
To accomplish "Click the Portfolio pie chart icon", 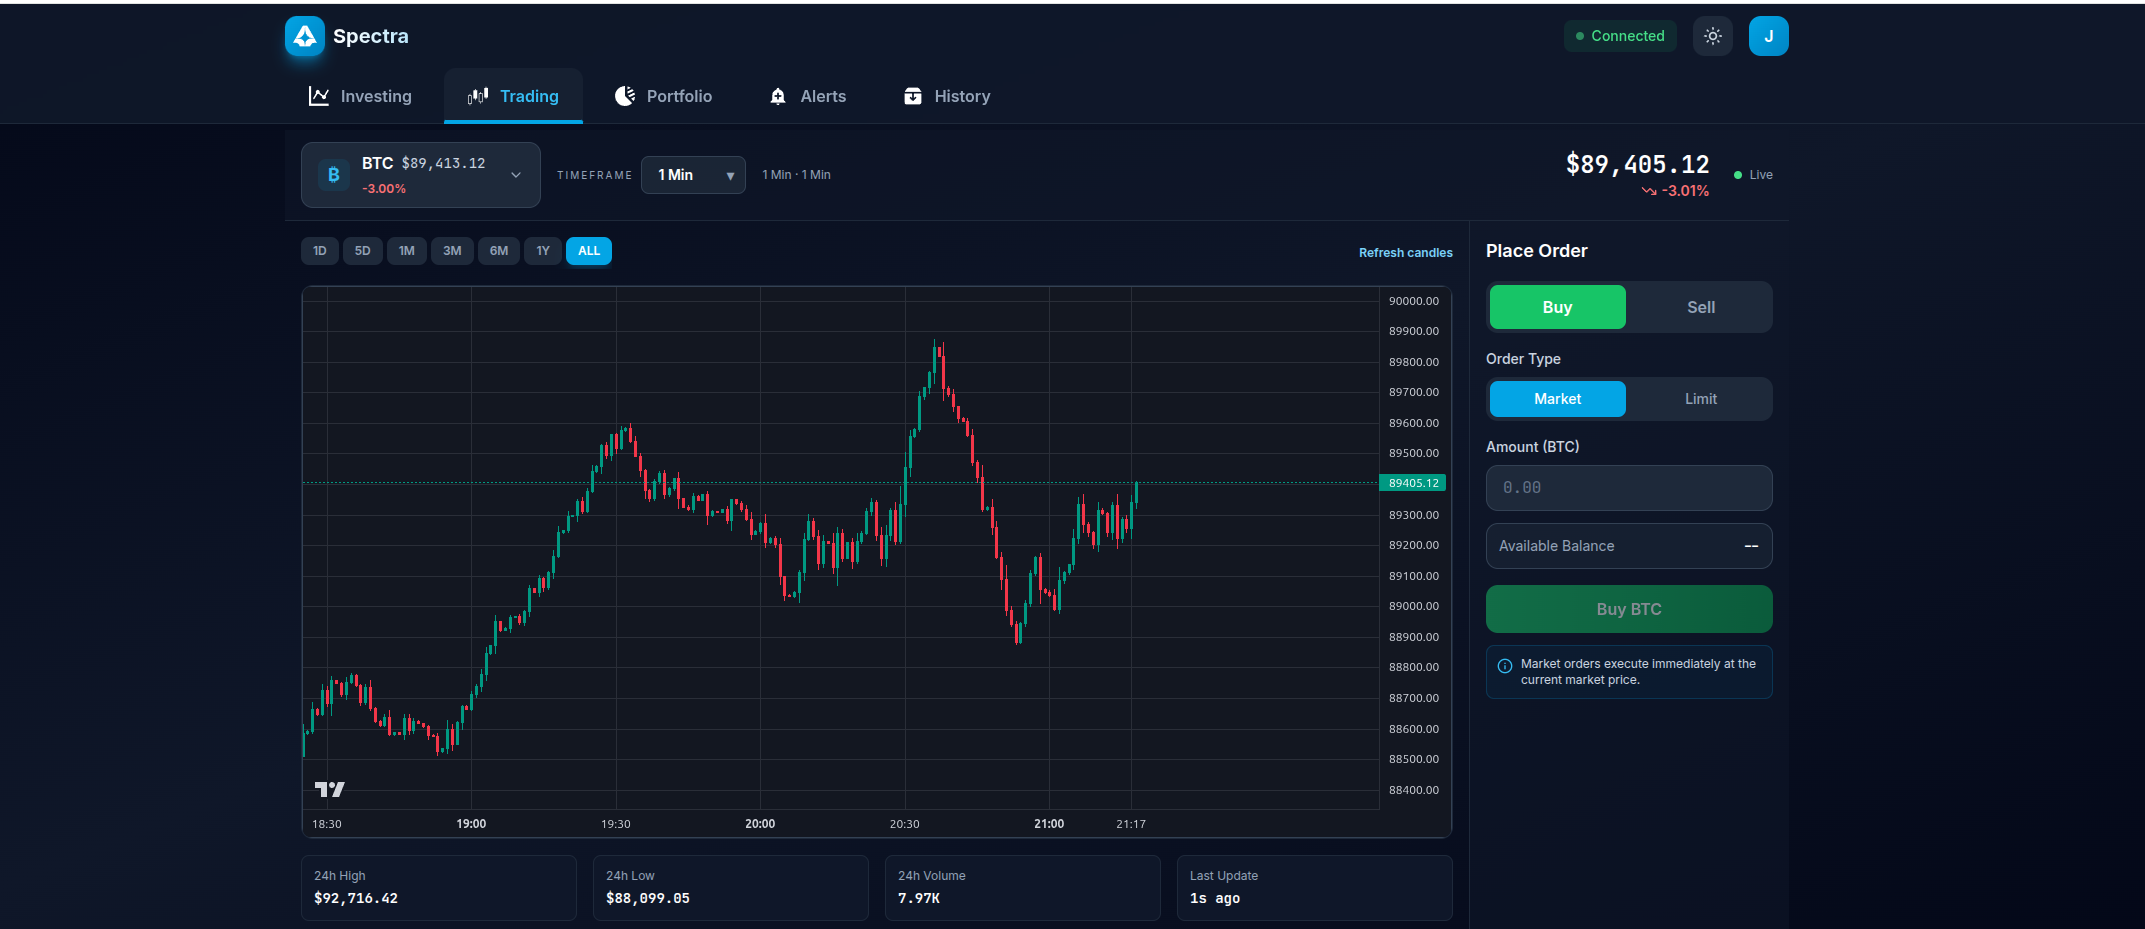I will pyautogui.click(x=625, y=96).
